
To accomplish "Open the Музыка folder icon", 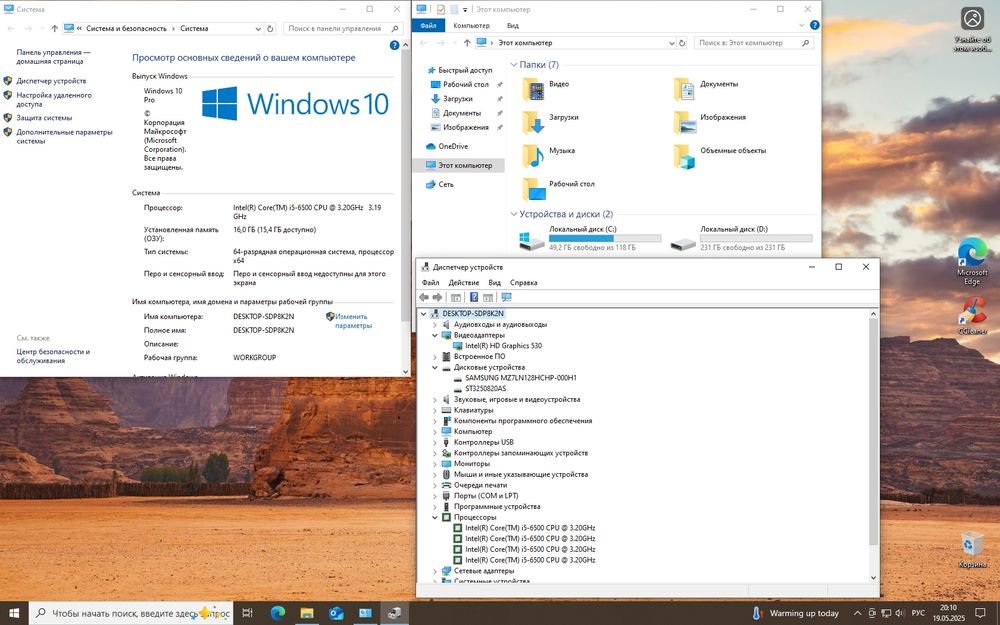I will pyautogui.click(x=533, y=156).
